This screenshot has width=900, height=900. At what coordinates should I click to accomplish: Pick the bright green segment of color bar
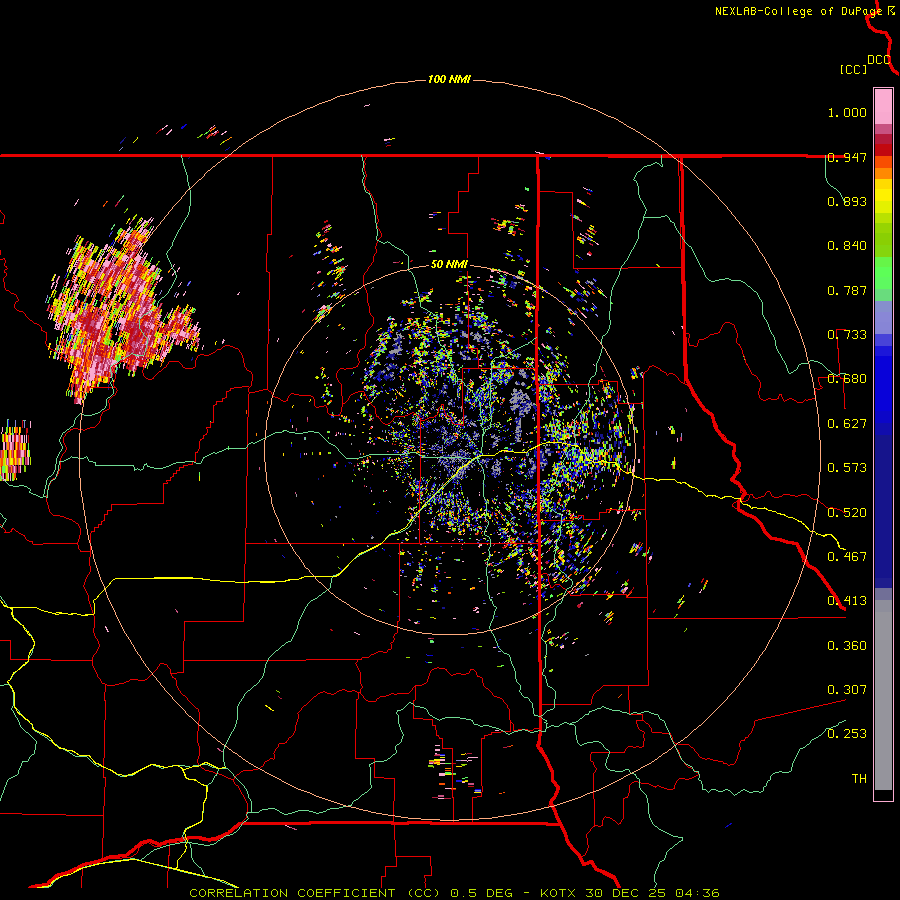(x=883, y=273)
